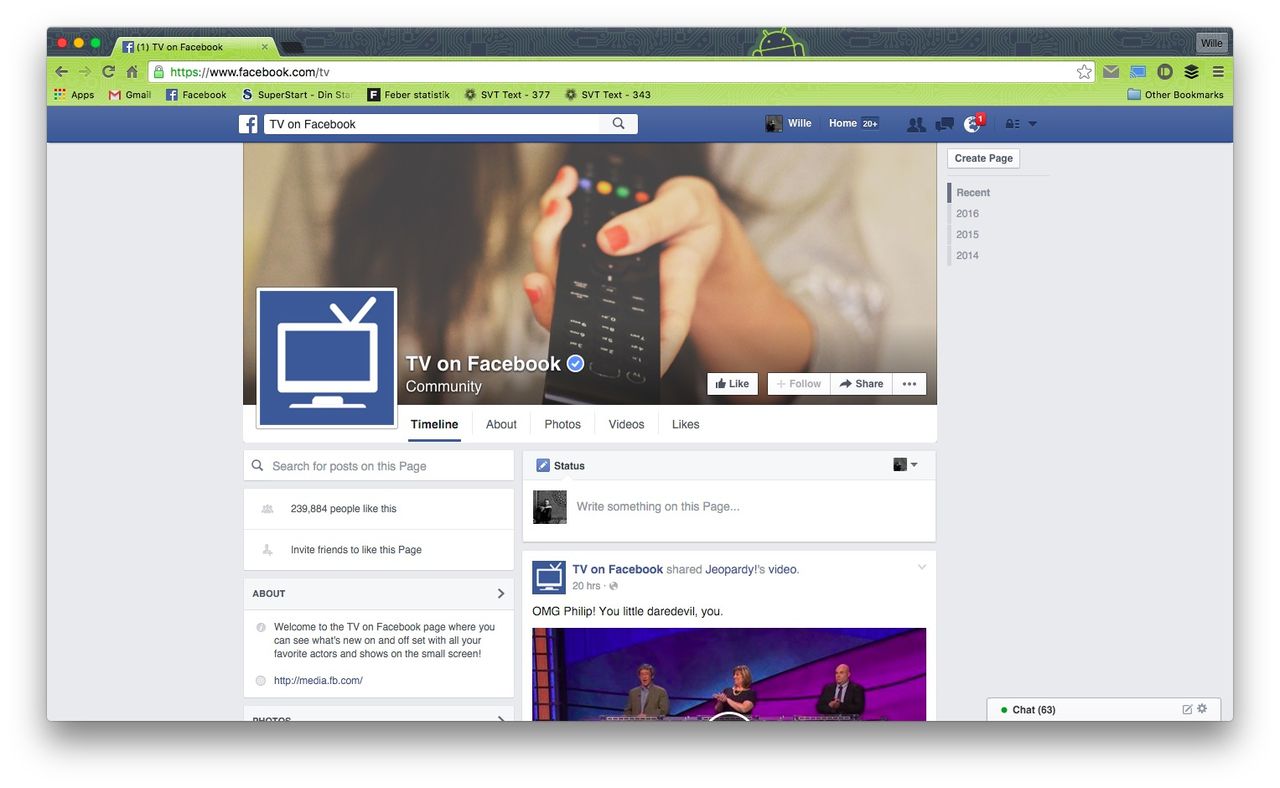
Task: Open the account dropdown arrow in Facebook bar
Action: [x=1033, y=124]
